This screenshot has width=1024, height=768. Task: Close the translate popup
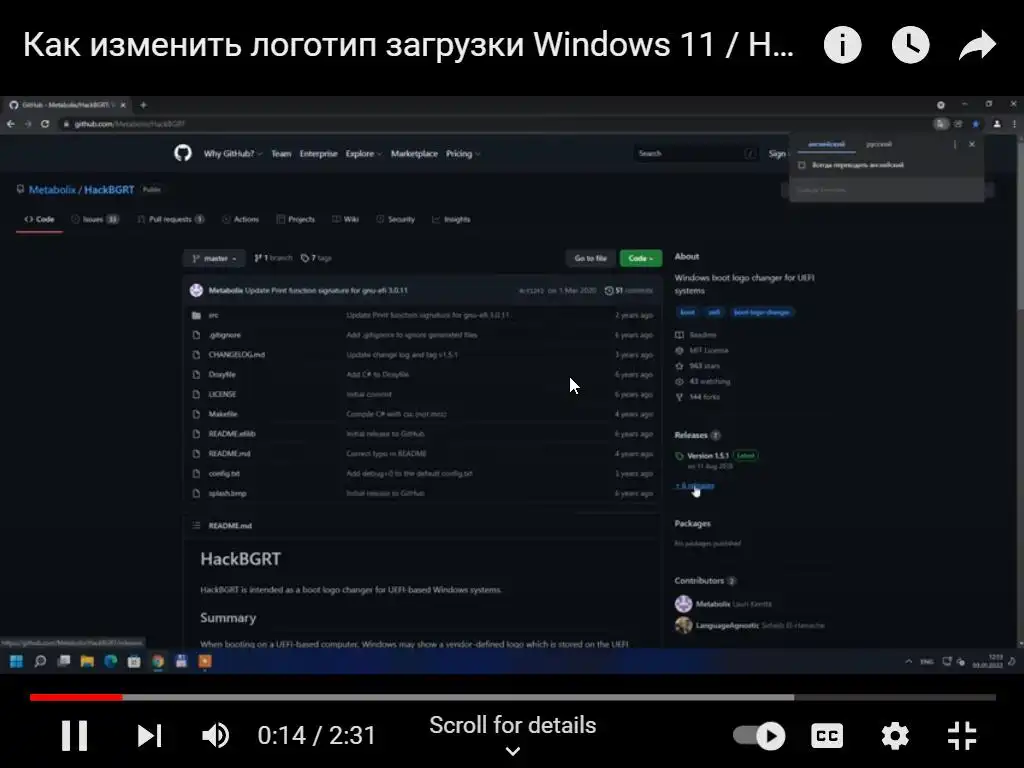coord(972,144)
